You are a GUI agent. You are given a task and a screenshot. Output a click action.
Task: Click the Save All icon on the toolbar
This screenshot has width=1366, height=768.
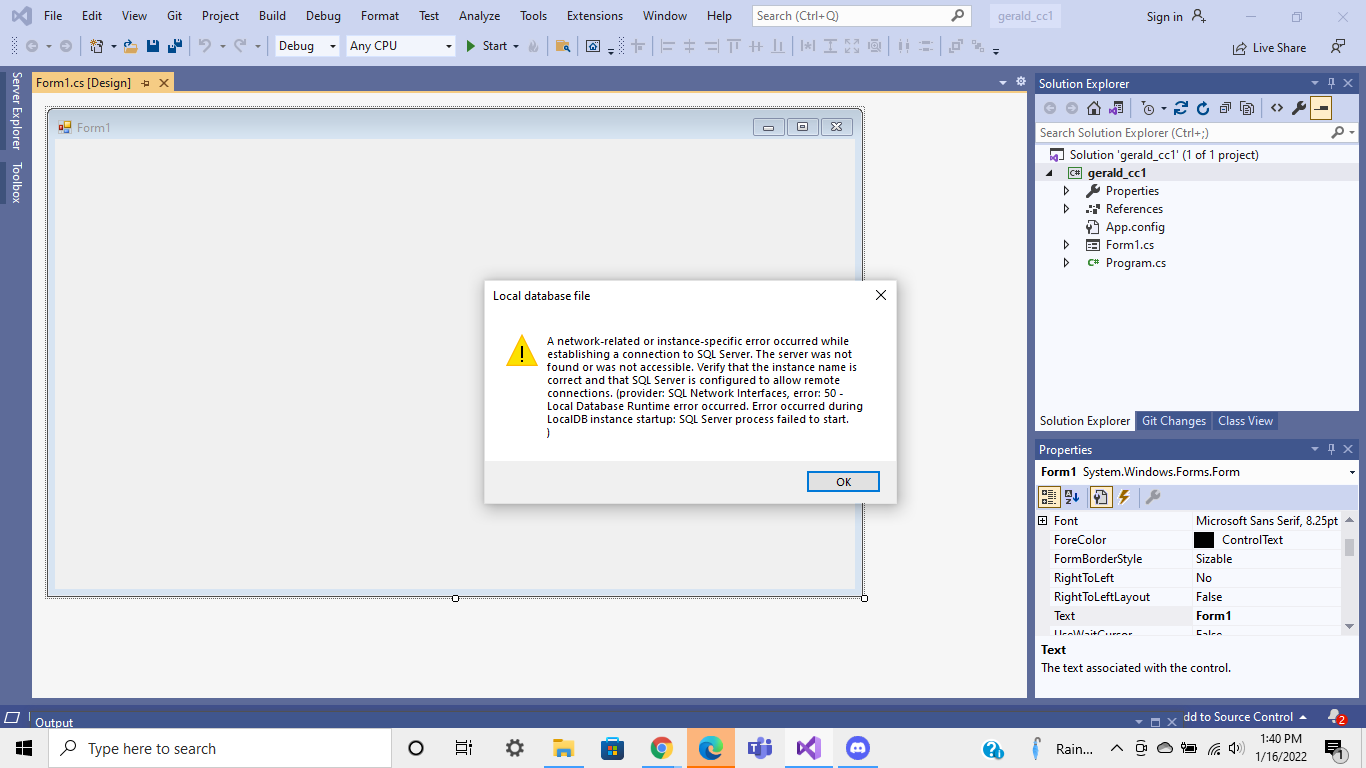173,45
